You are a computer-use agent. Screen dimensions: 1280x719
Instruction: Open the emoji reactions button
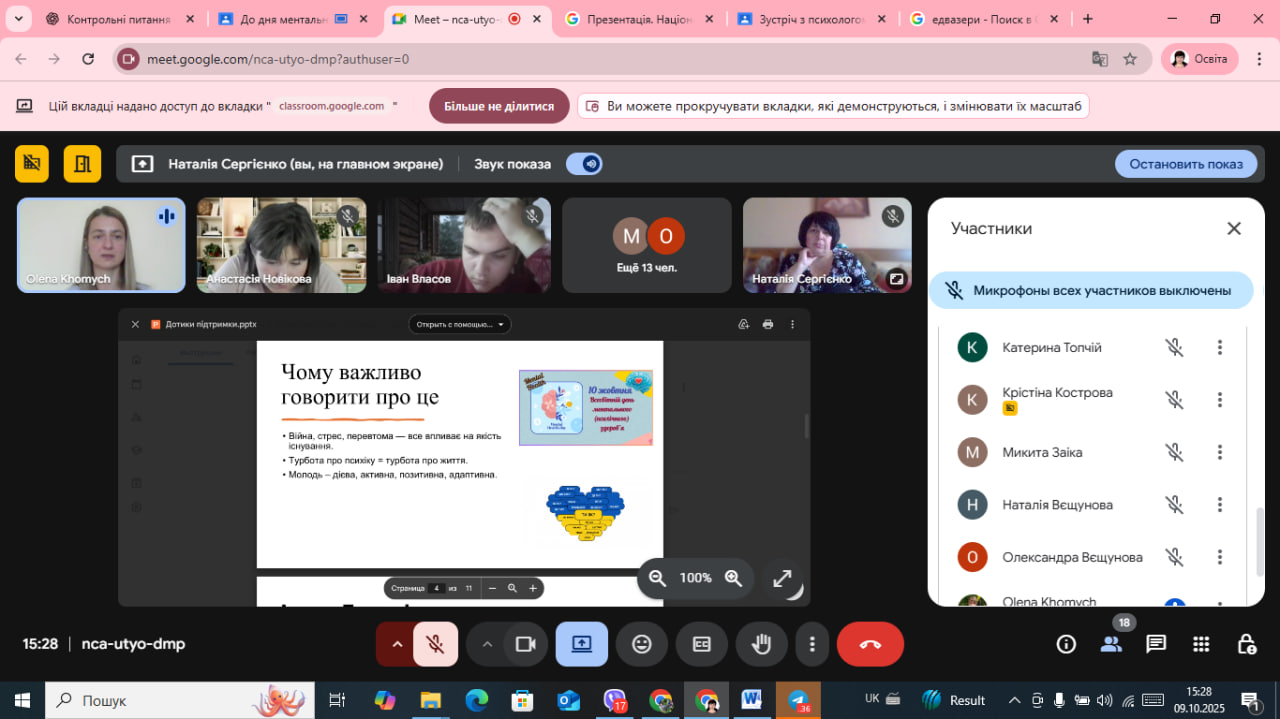641,644
